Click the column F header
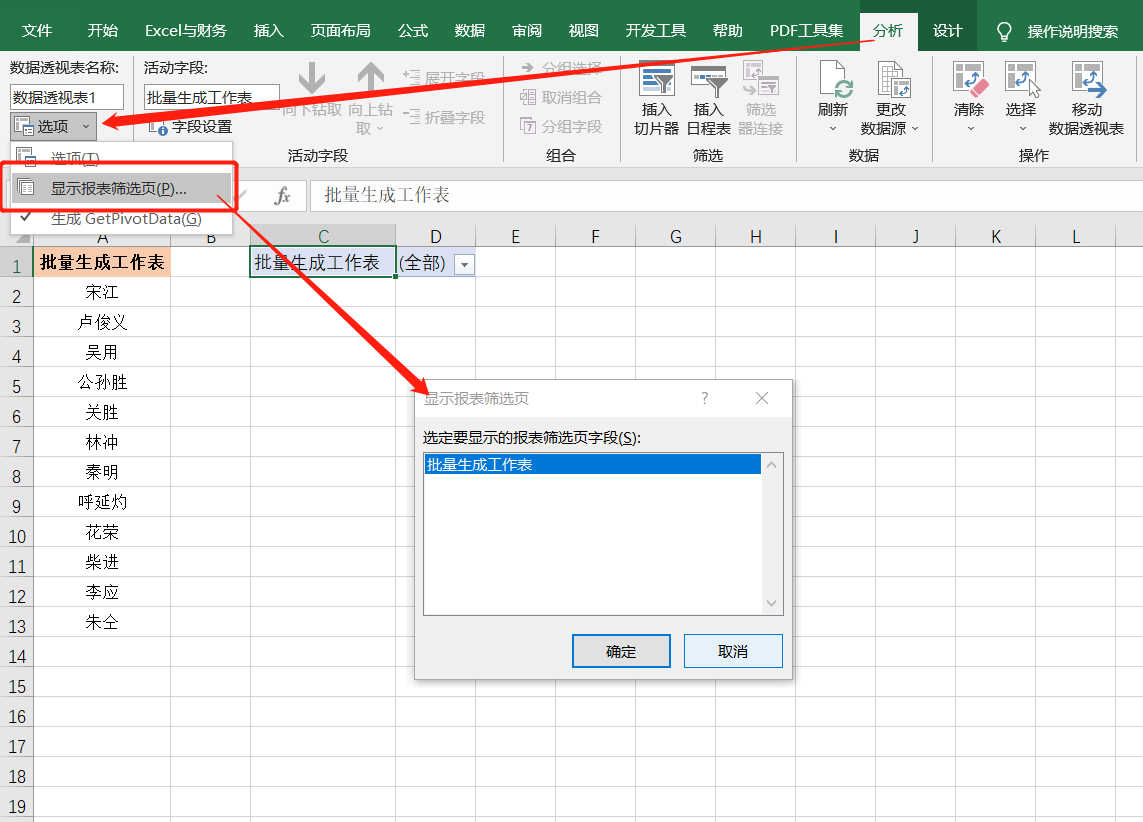Image resolution: width=1143 pixels, height=822 pixels. pos(596,236)
